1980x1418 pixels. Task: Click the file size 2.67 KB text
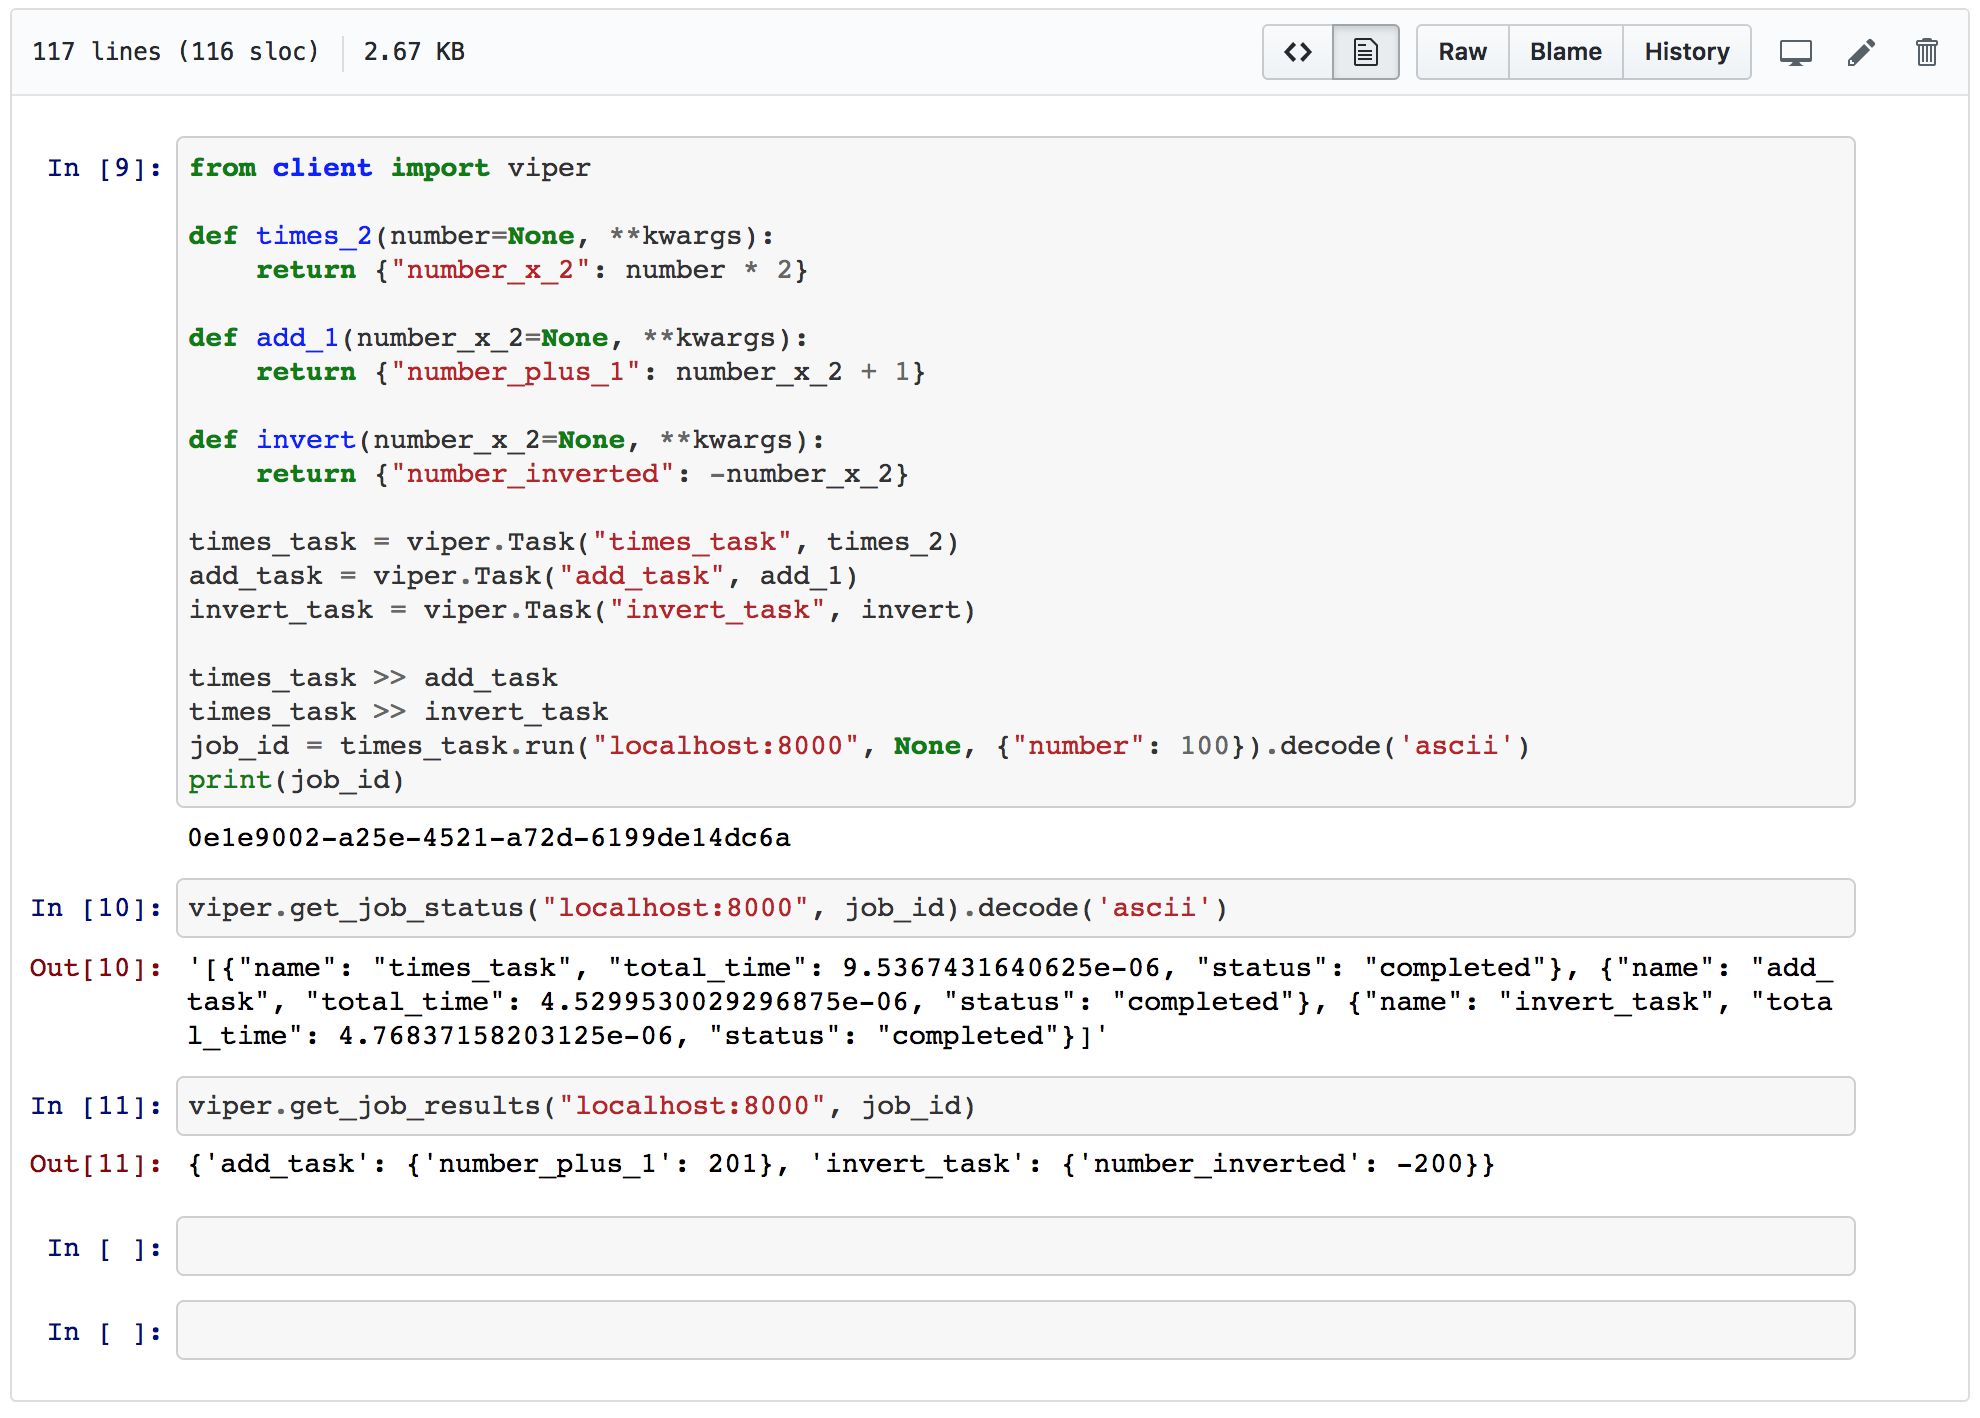[414, 52]
